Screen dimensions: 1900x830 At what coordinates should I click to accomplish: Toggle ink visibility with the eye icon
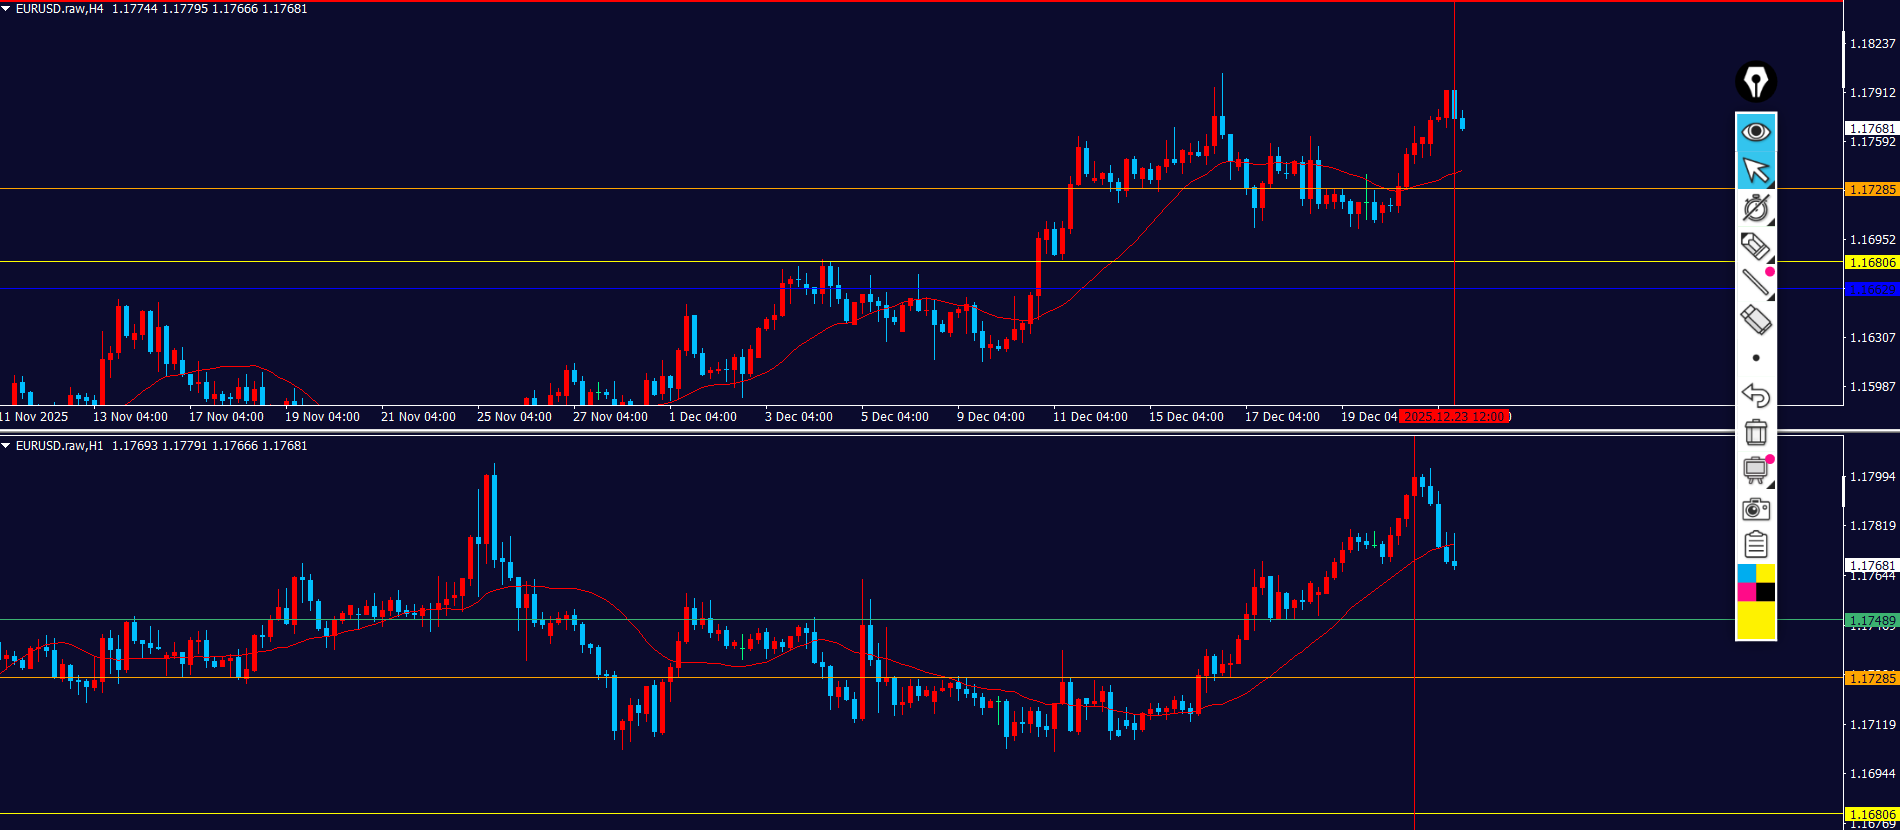[x=1755, y=132]
